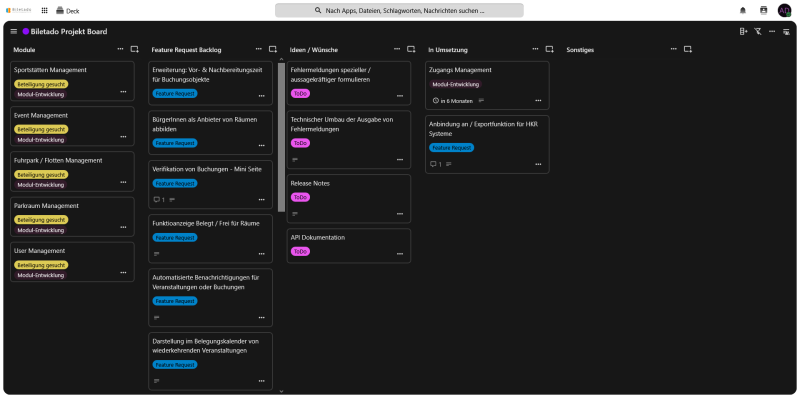Screen dimensions: 800x398
Task: Open the app grid launcher icon
Action: [x=44, y=10]
